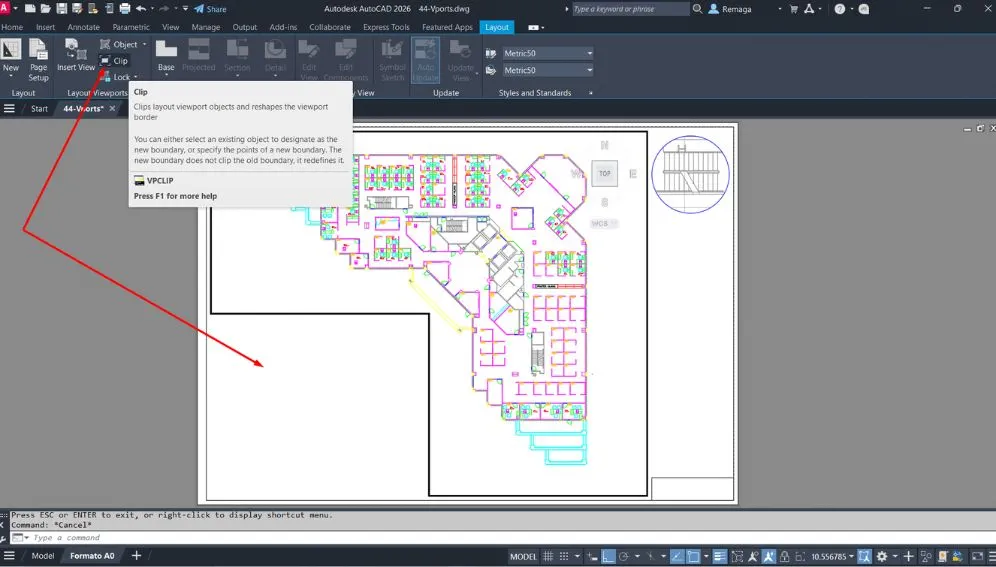
Task: Open the workspace settings gear icon
Action: [x=882, y=556]
